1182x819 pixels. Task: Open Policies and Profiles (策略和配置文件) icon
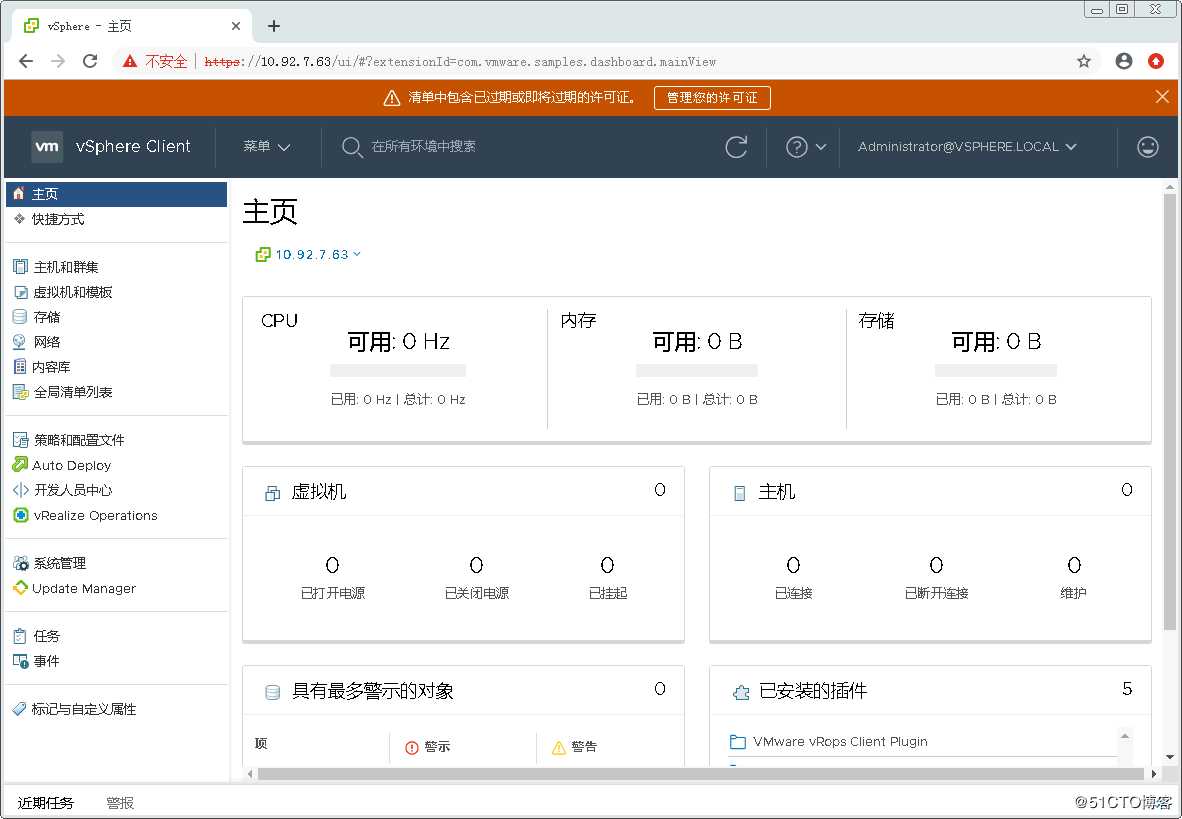coord(20,440)
